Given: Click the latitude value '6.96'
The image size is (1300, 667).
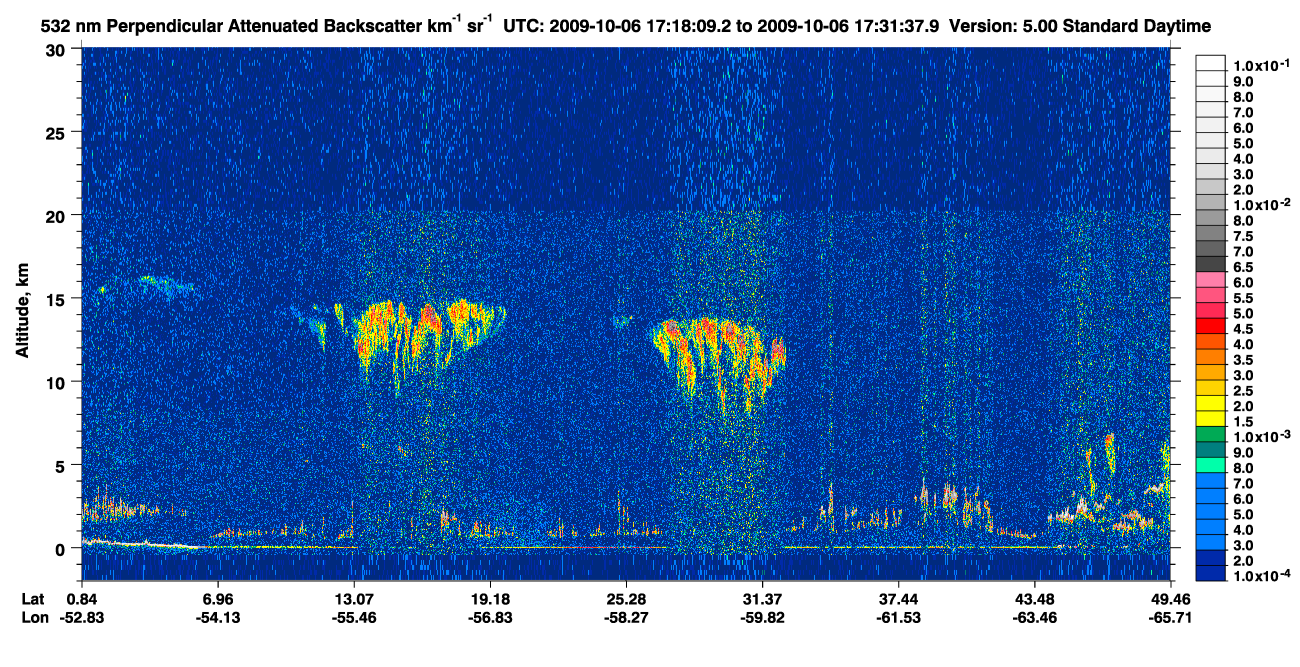Looking at the screenshot, I should click(218, 599).
